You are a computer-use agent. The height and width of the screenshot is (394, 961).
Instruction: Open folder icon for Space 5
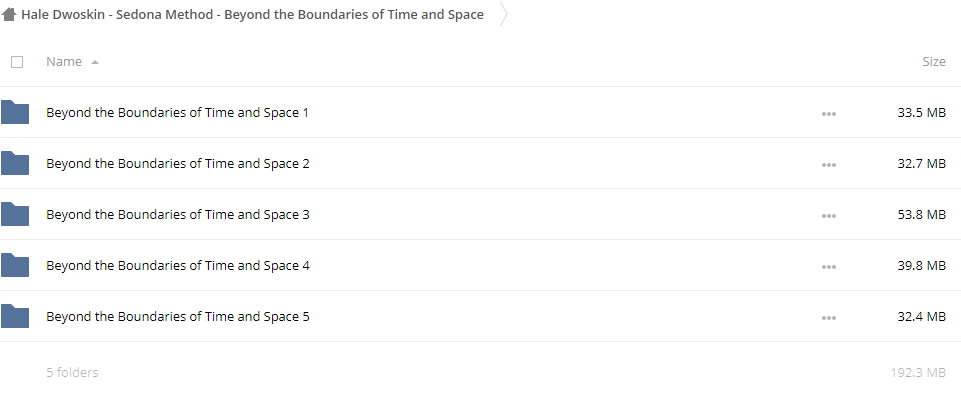(15, 317)
